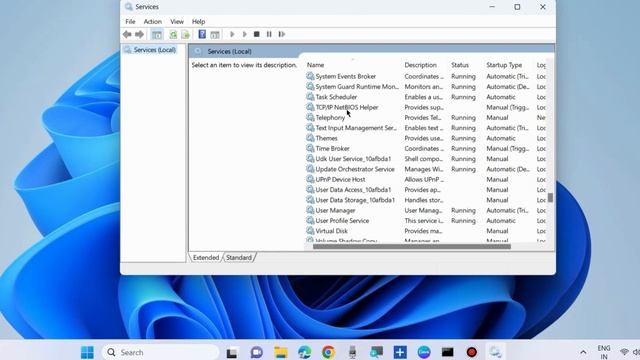Click the horizontal scrollbar thumb below the list
Image resolution: width=640 pixels, height=360 pixels.
point(412,246)
